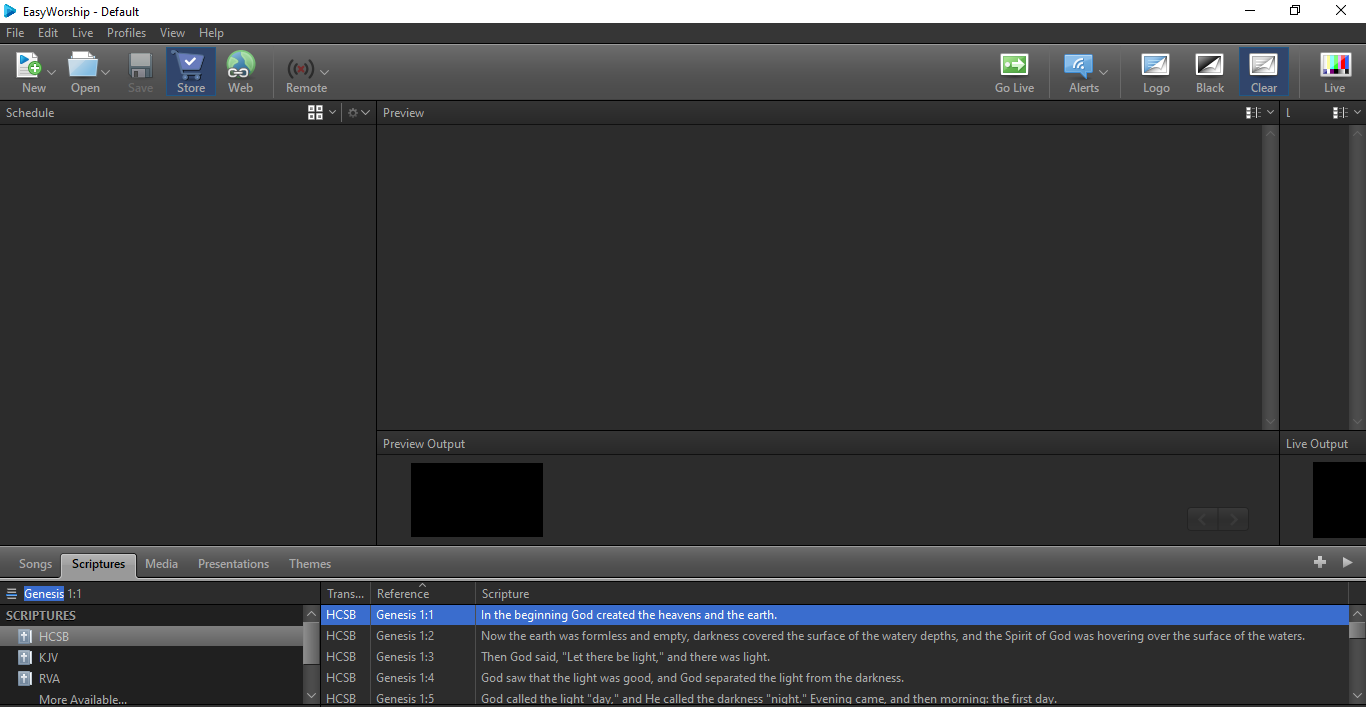The image size is (1366, 707).
Task: Select the HCSB Bible icon
Action: (x=25, y=636)
